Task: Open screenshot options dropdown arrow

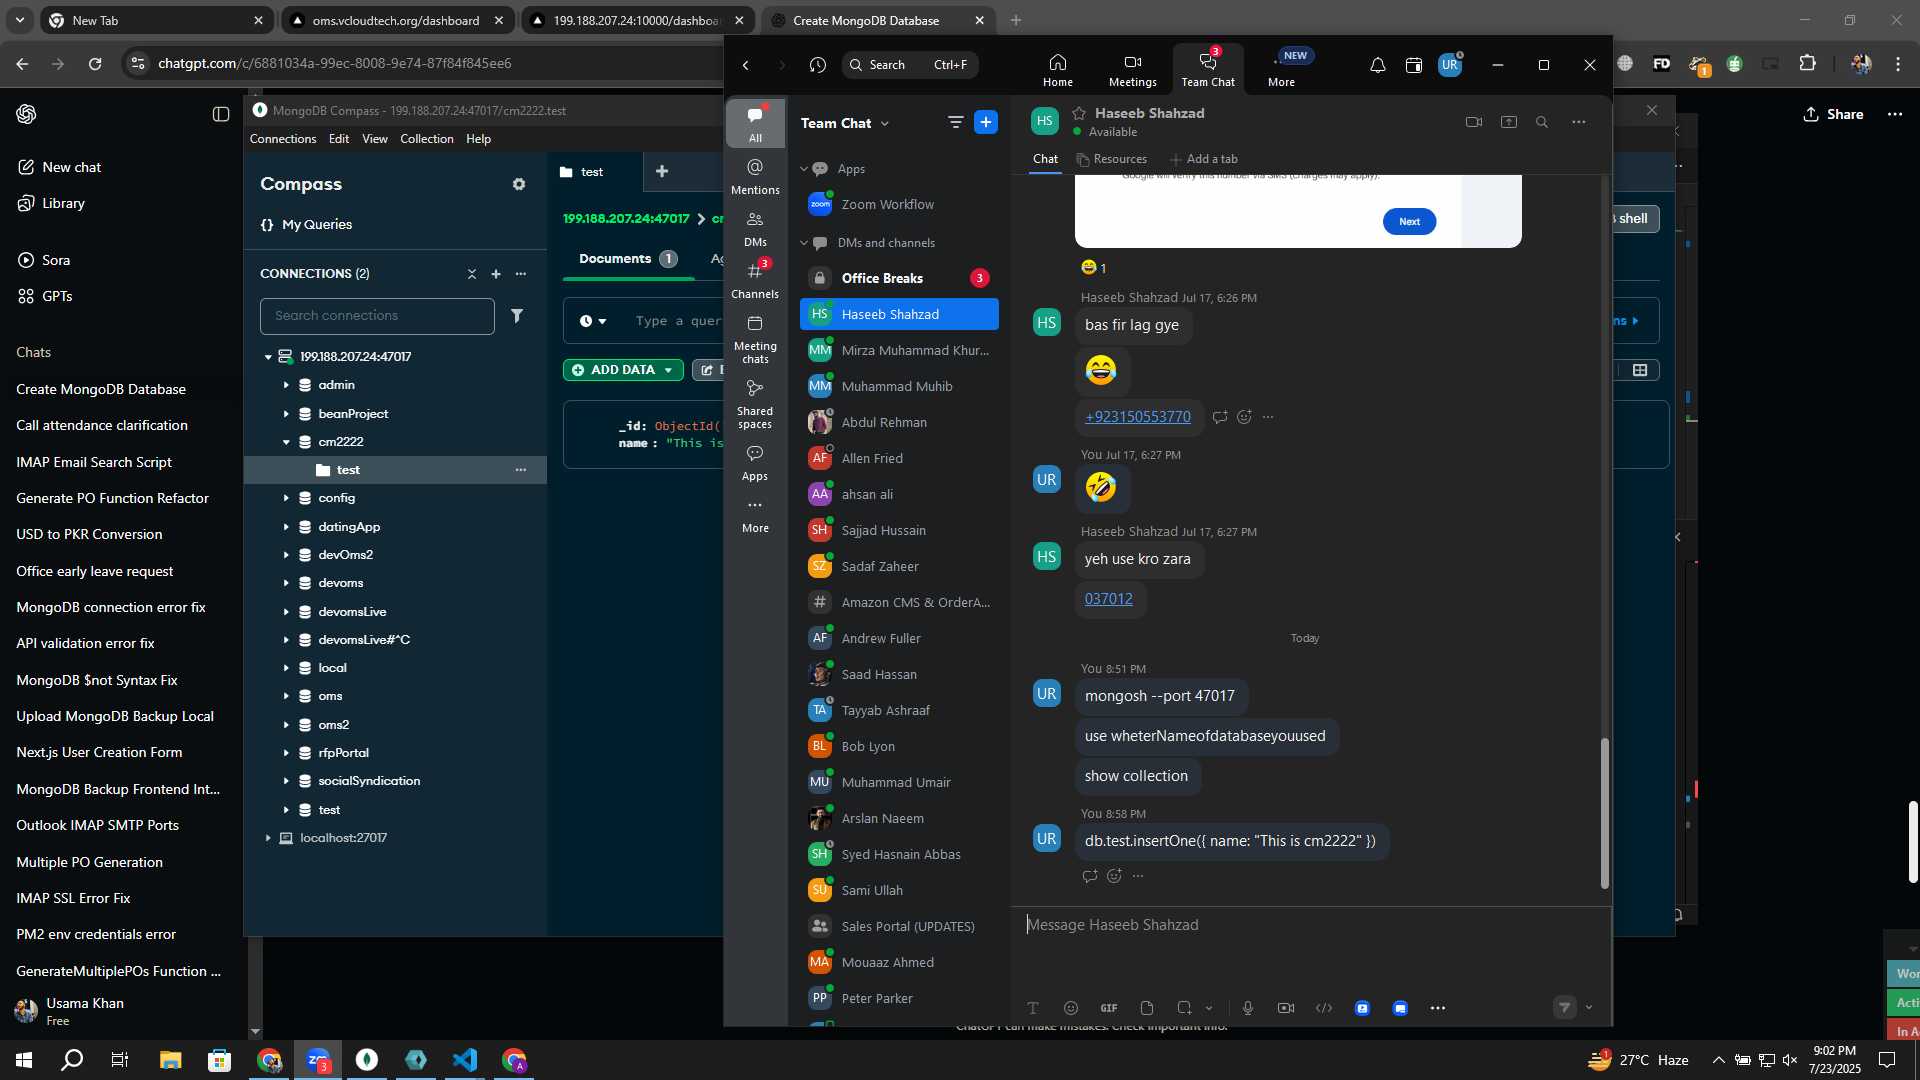Action: 1208,1008
